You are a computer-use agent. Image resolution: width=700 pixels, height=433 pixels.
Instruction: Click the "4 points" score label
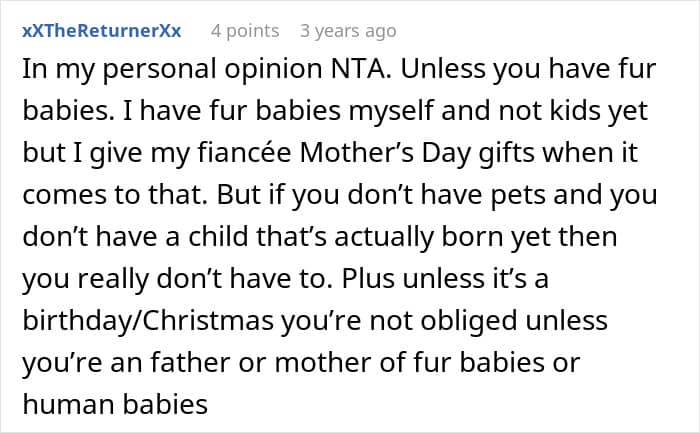coord(245,31)
